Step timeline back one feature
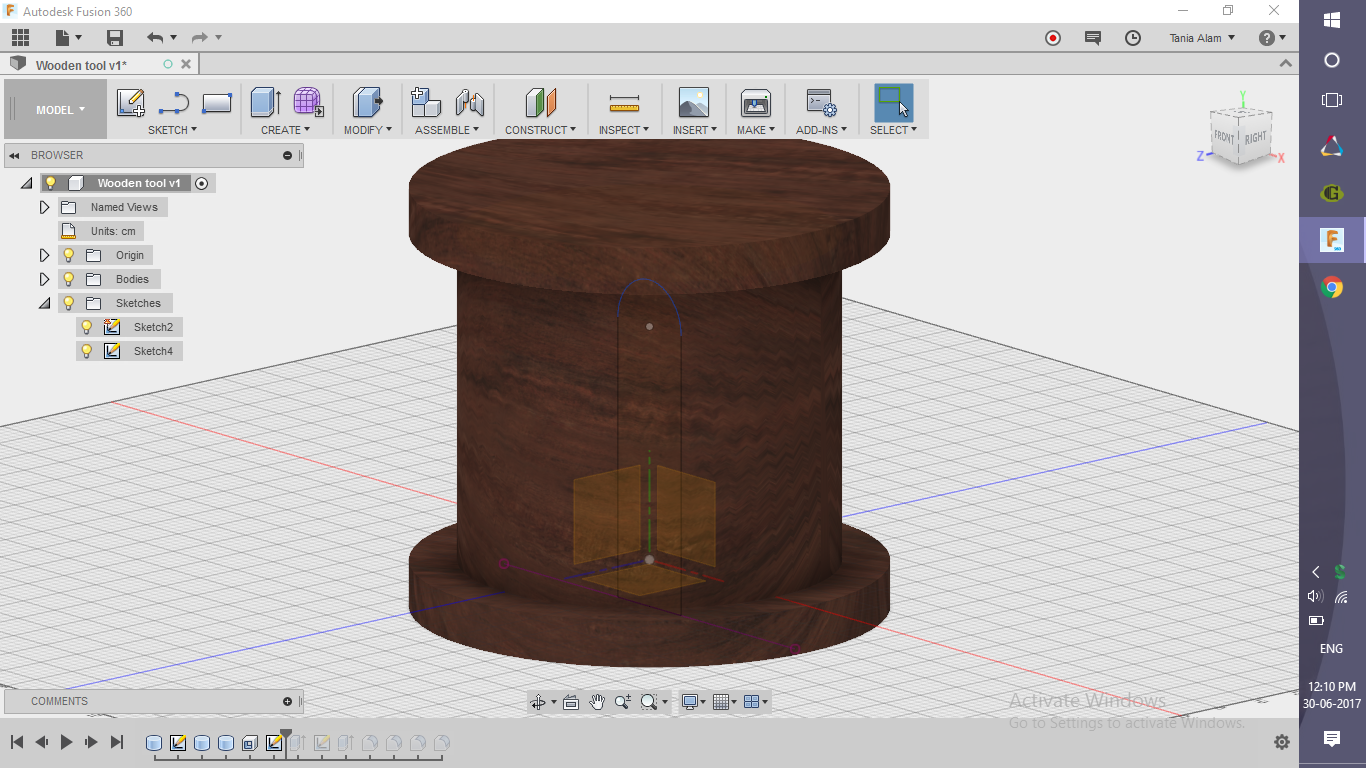Screen dimensions: 1366x768 click(x=42, y=742)
